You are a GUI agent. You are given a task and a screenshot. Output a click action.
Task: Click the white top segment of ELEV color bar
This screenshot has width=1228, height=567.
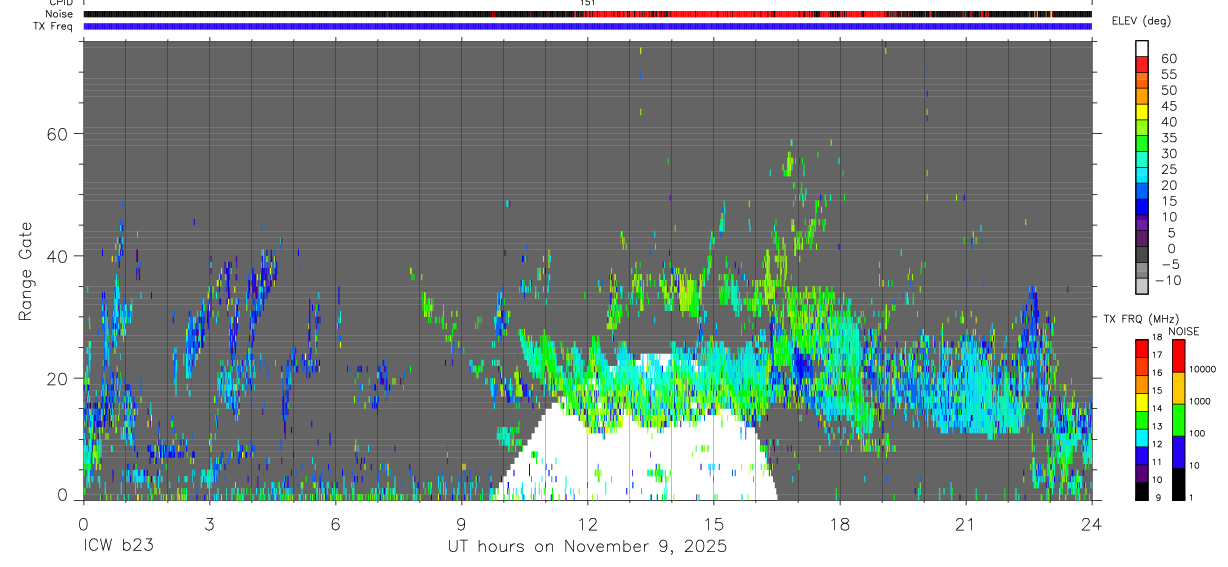(1142, 47)
